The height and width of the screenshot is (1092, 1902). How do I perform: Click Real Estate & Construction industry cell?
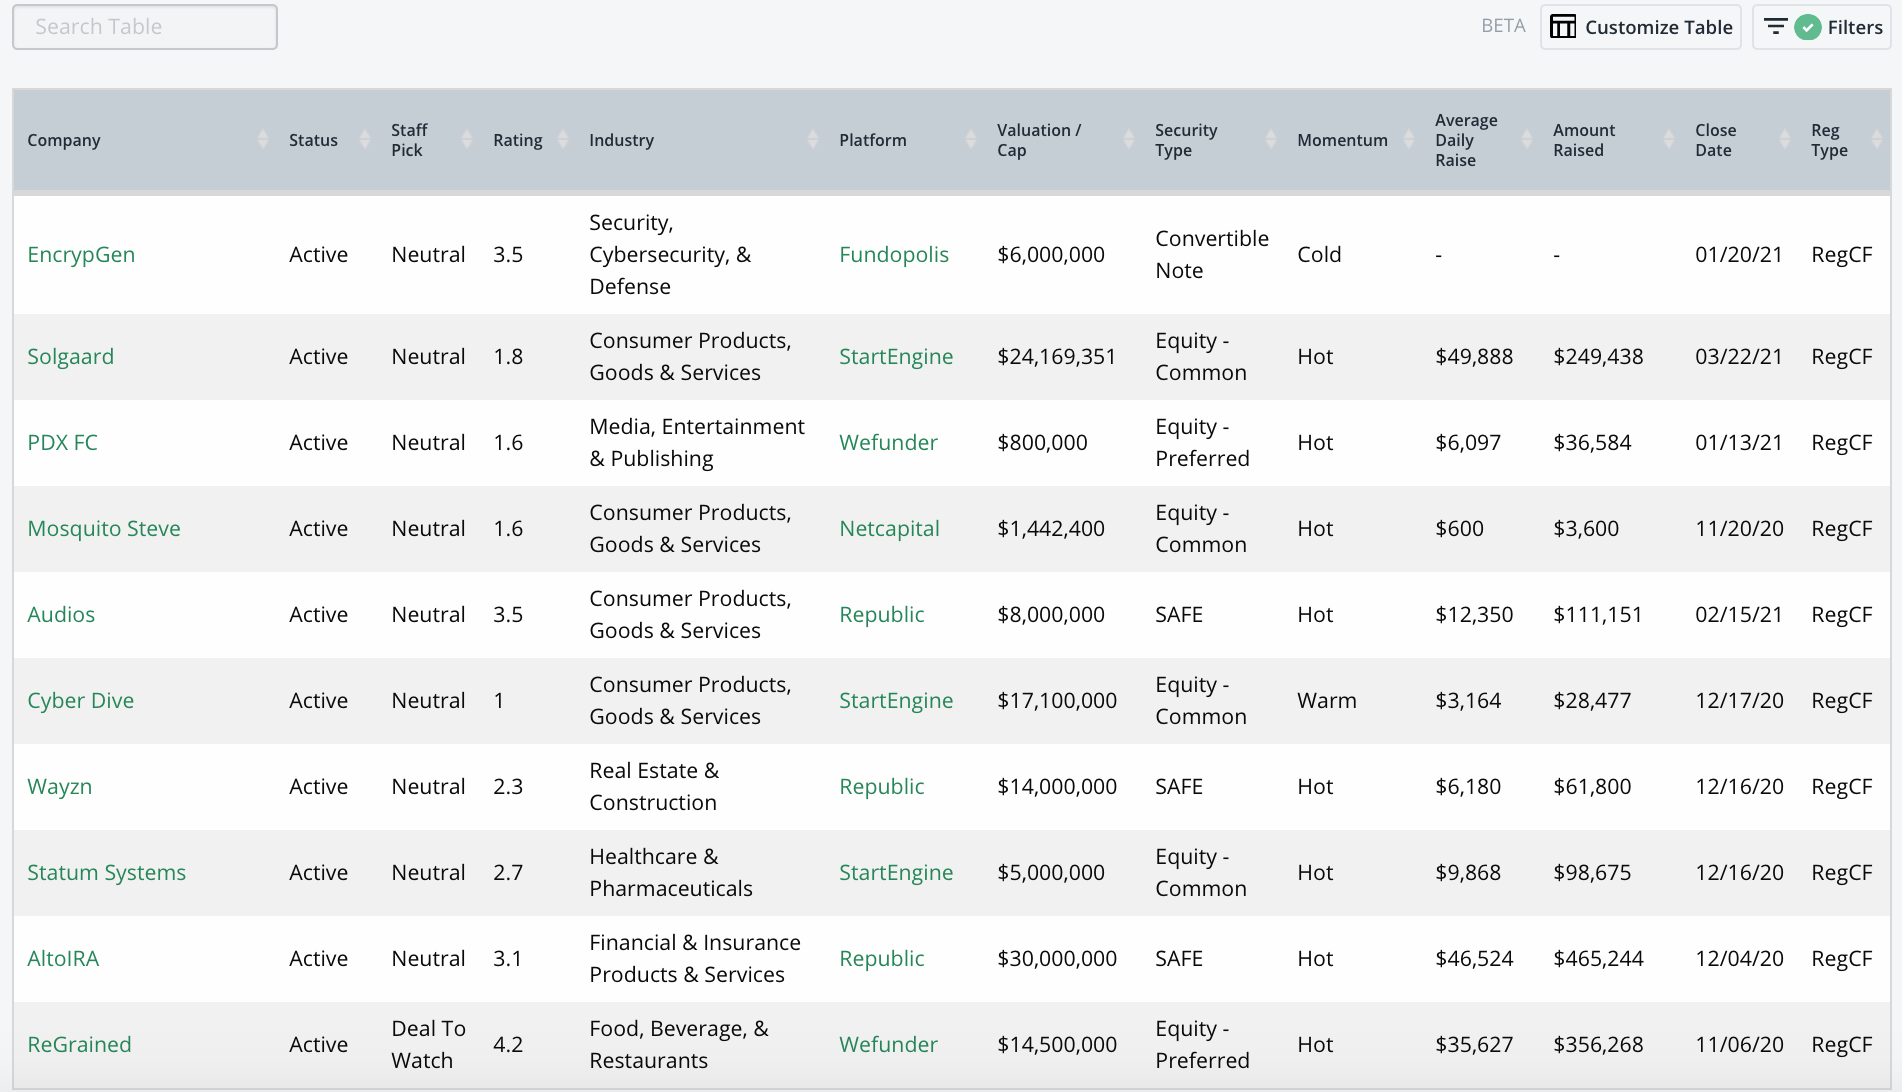(x=654, y=787)
